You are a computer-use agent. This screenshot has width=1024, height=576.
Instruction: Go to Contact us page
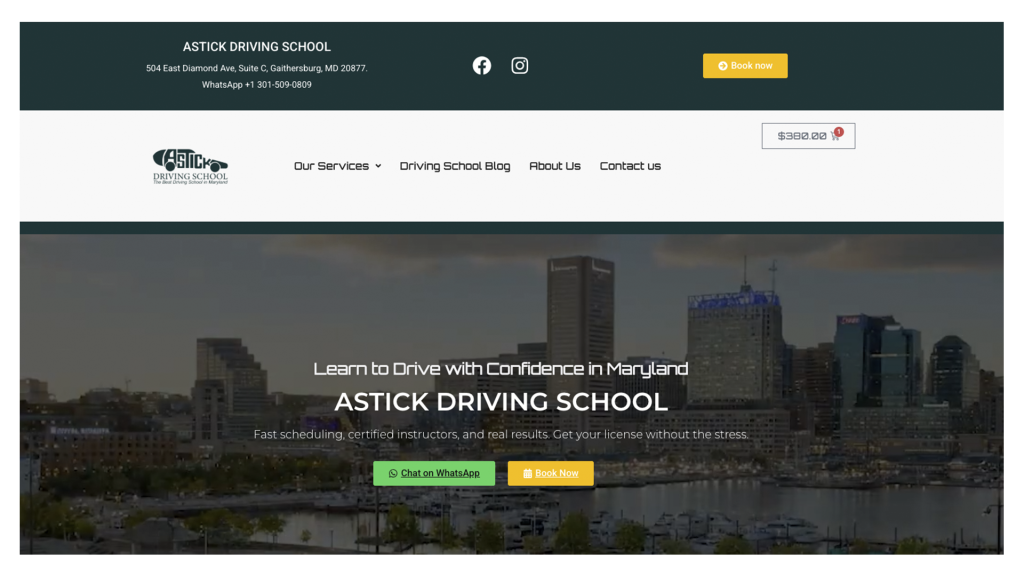coord(630,166)
